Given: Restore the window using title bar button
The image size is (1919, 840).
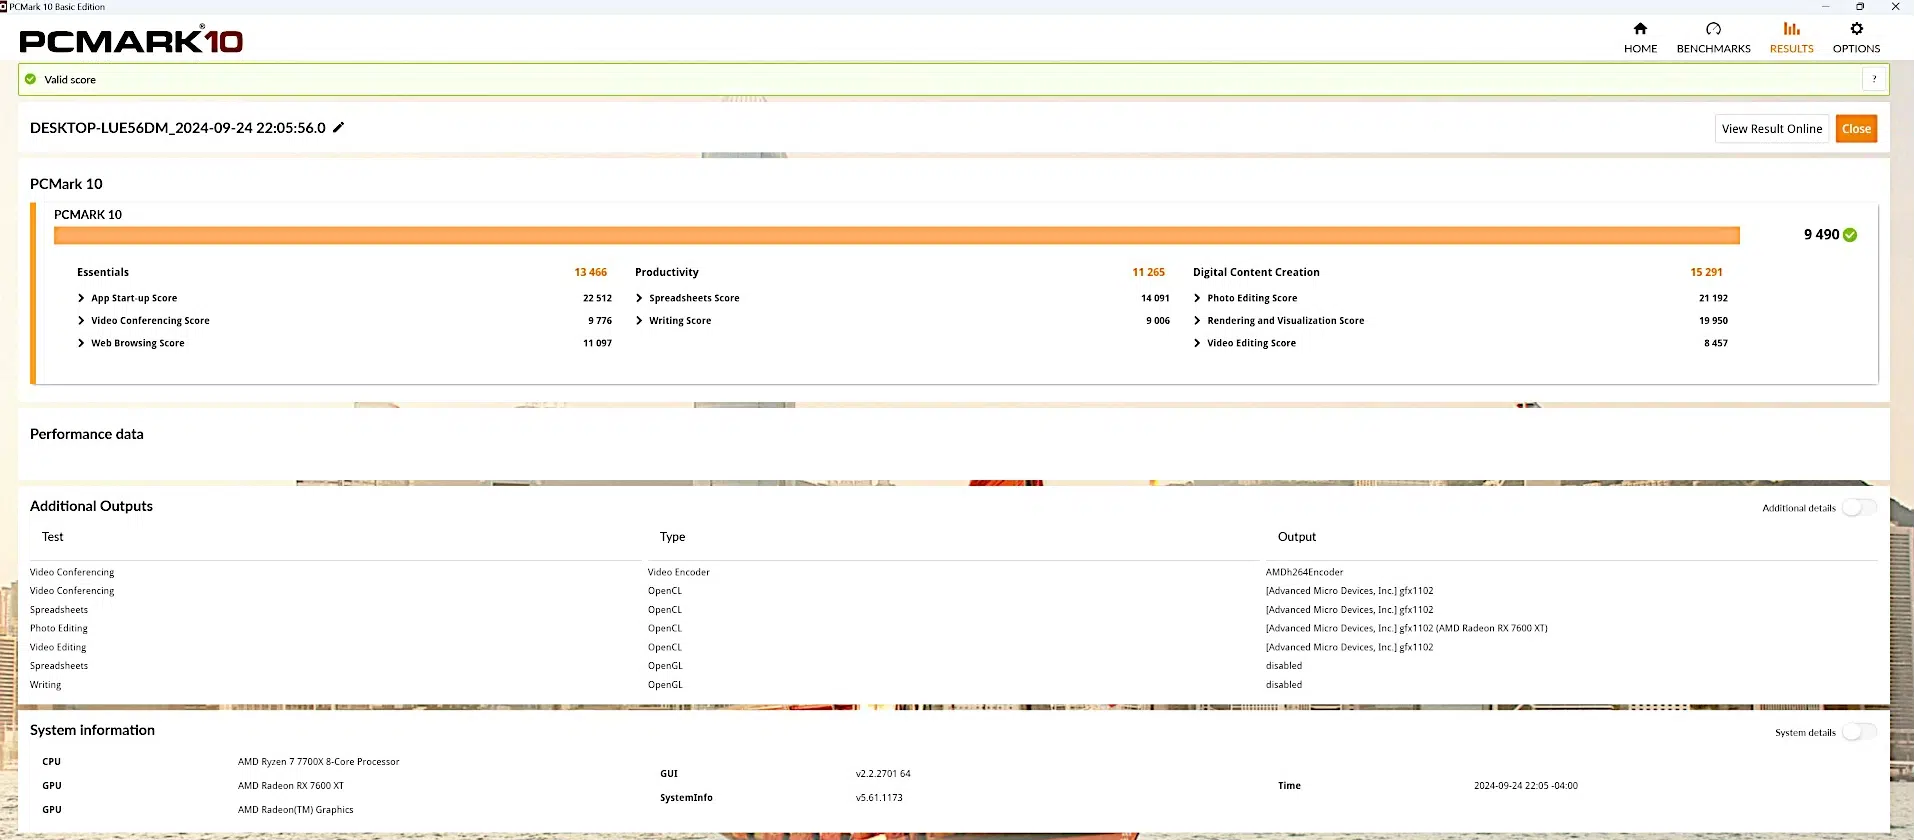Looking at the screenshot, I should 1860,7.
